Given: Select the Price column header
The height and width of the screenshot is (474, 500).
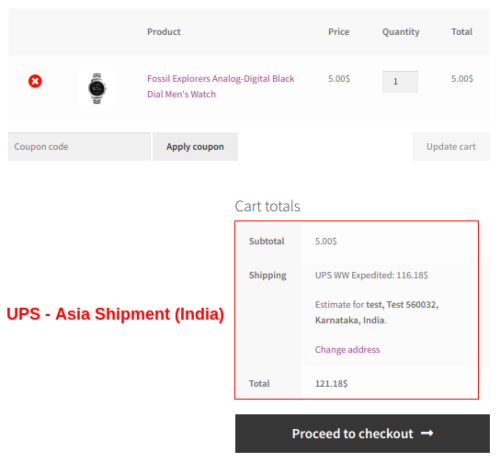Looking at the screenshot, I should coord(339,32).
